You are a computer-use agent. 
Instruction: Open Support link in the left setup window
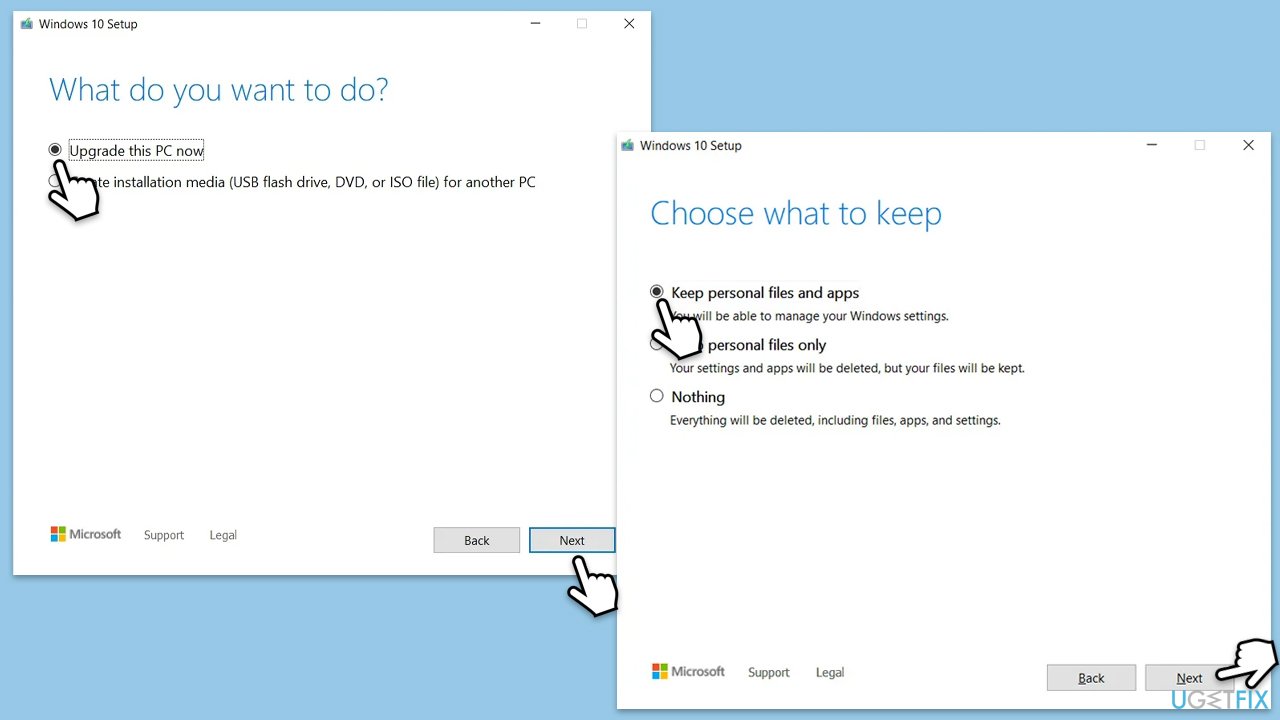(164, 535)
